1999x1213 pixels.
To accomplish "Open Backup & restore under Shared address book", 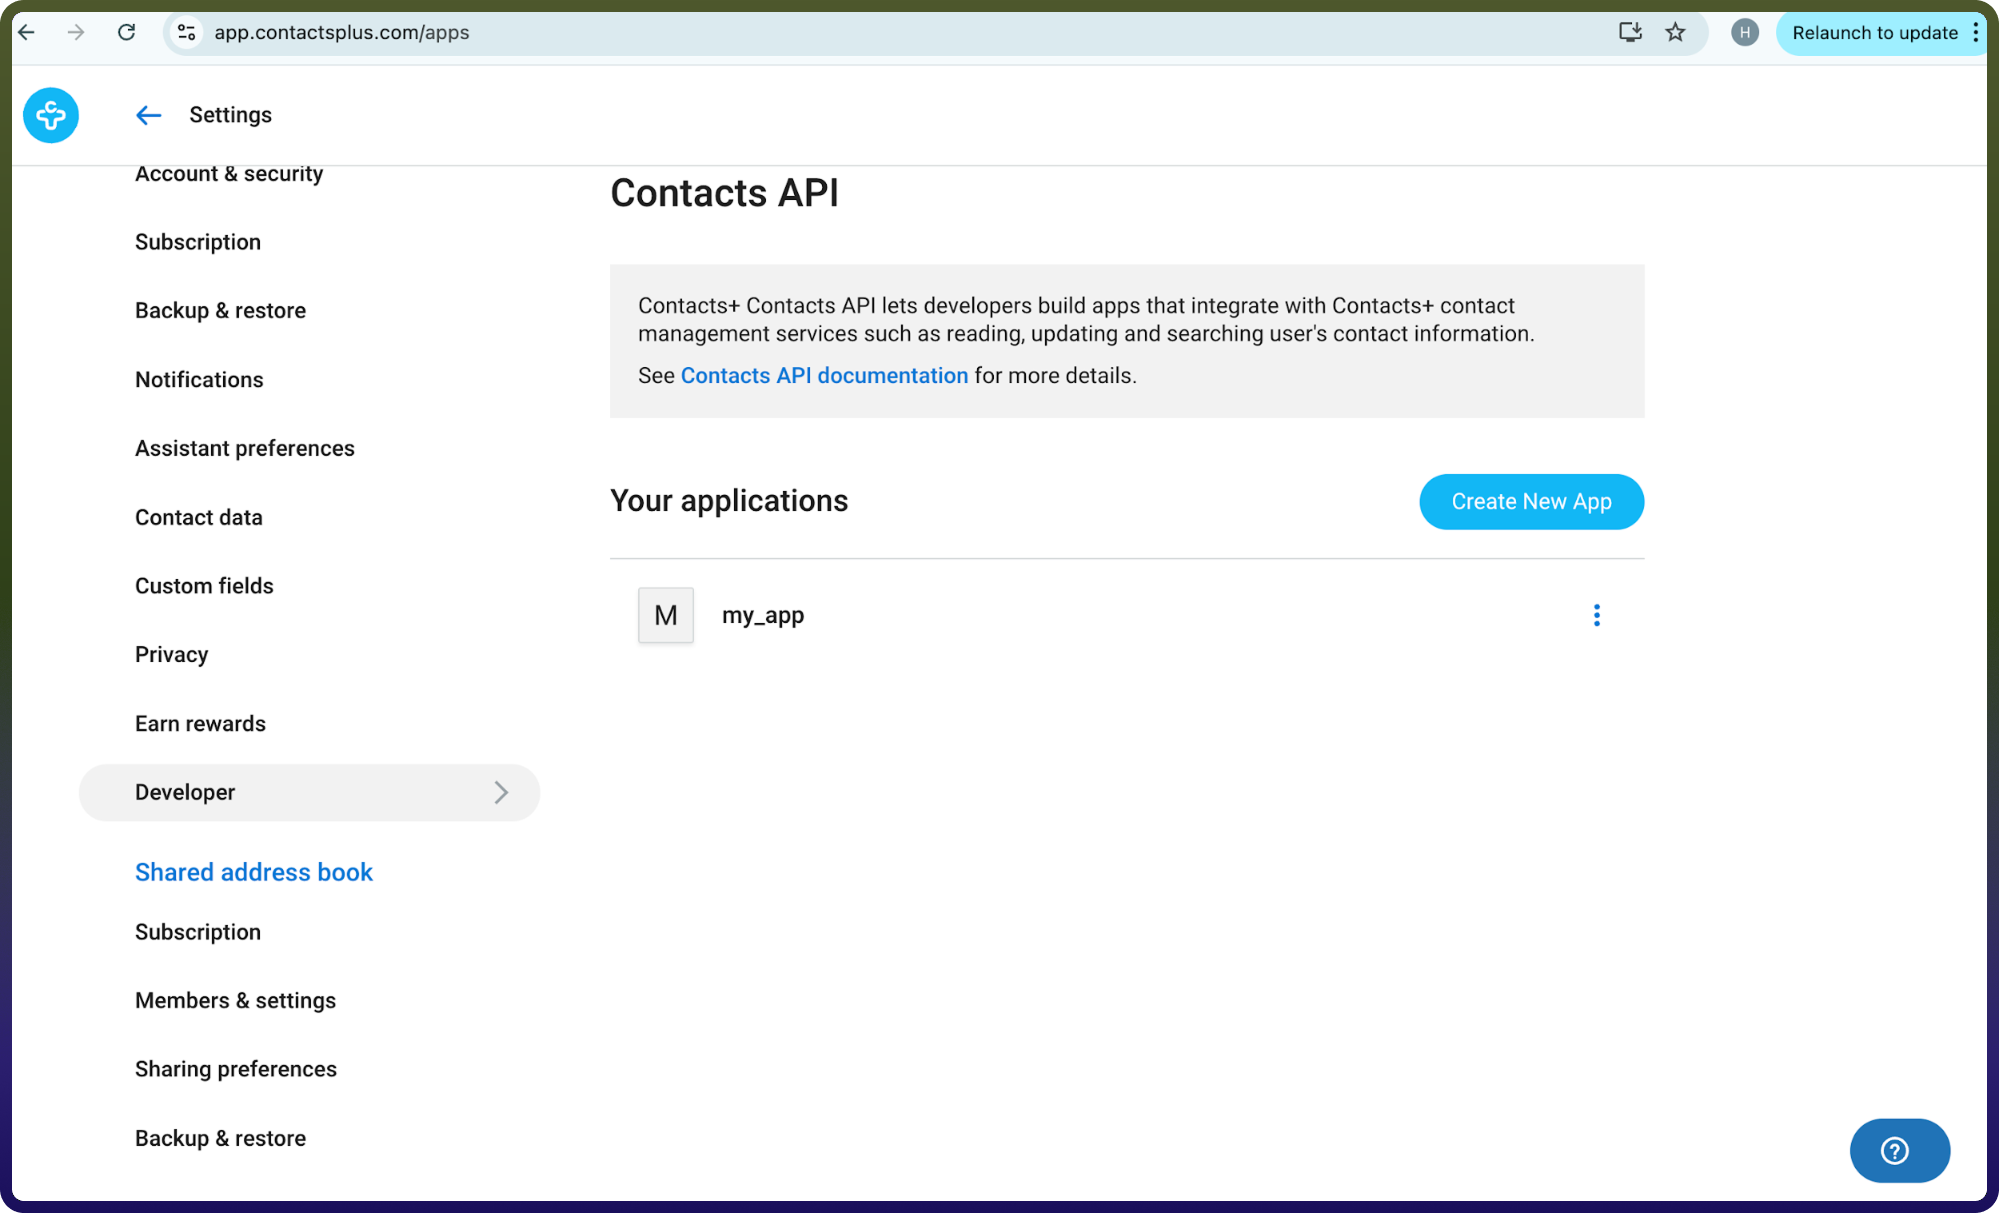I will click(x=220, y=1138).
